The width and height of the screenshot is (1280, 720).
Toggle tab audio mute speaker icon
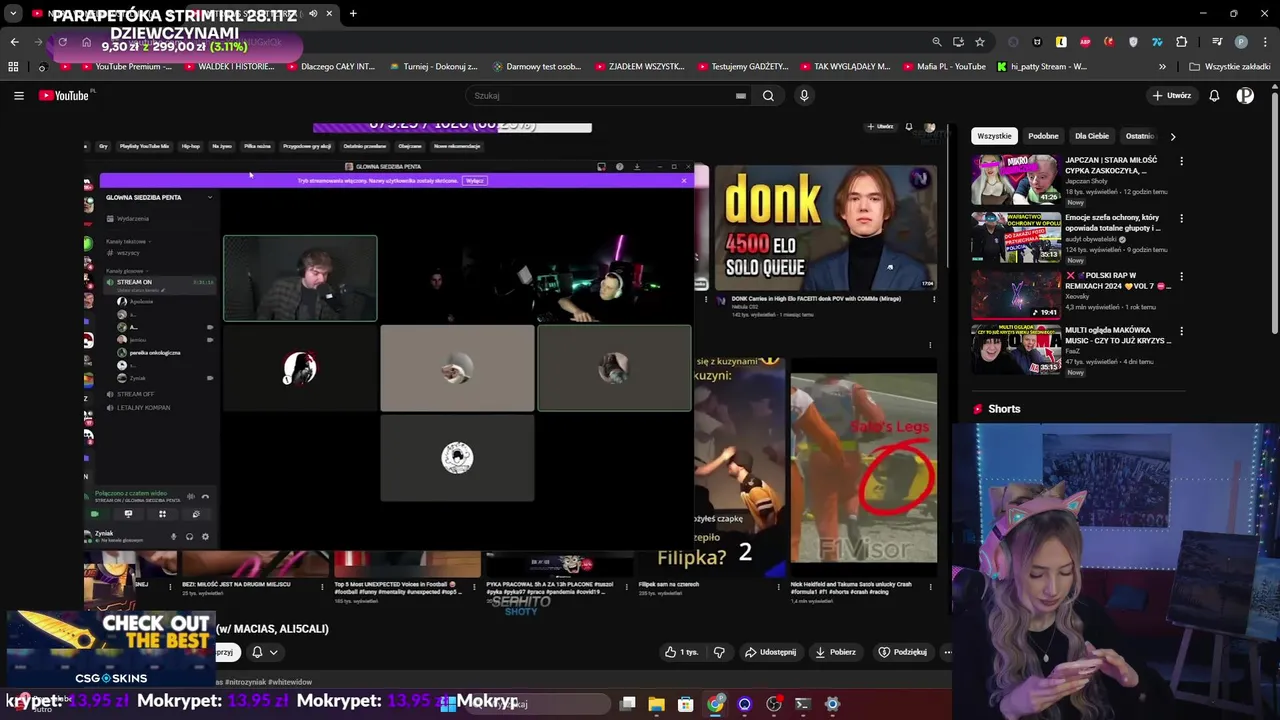(x=313, y=14)
